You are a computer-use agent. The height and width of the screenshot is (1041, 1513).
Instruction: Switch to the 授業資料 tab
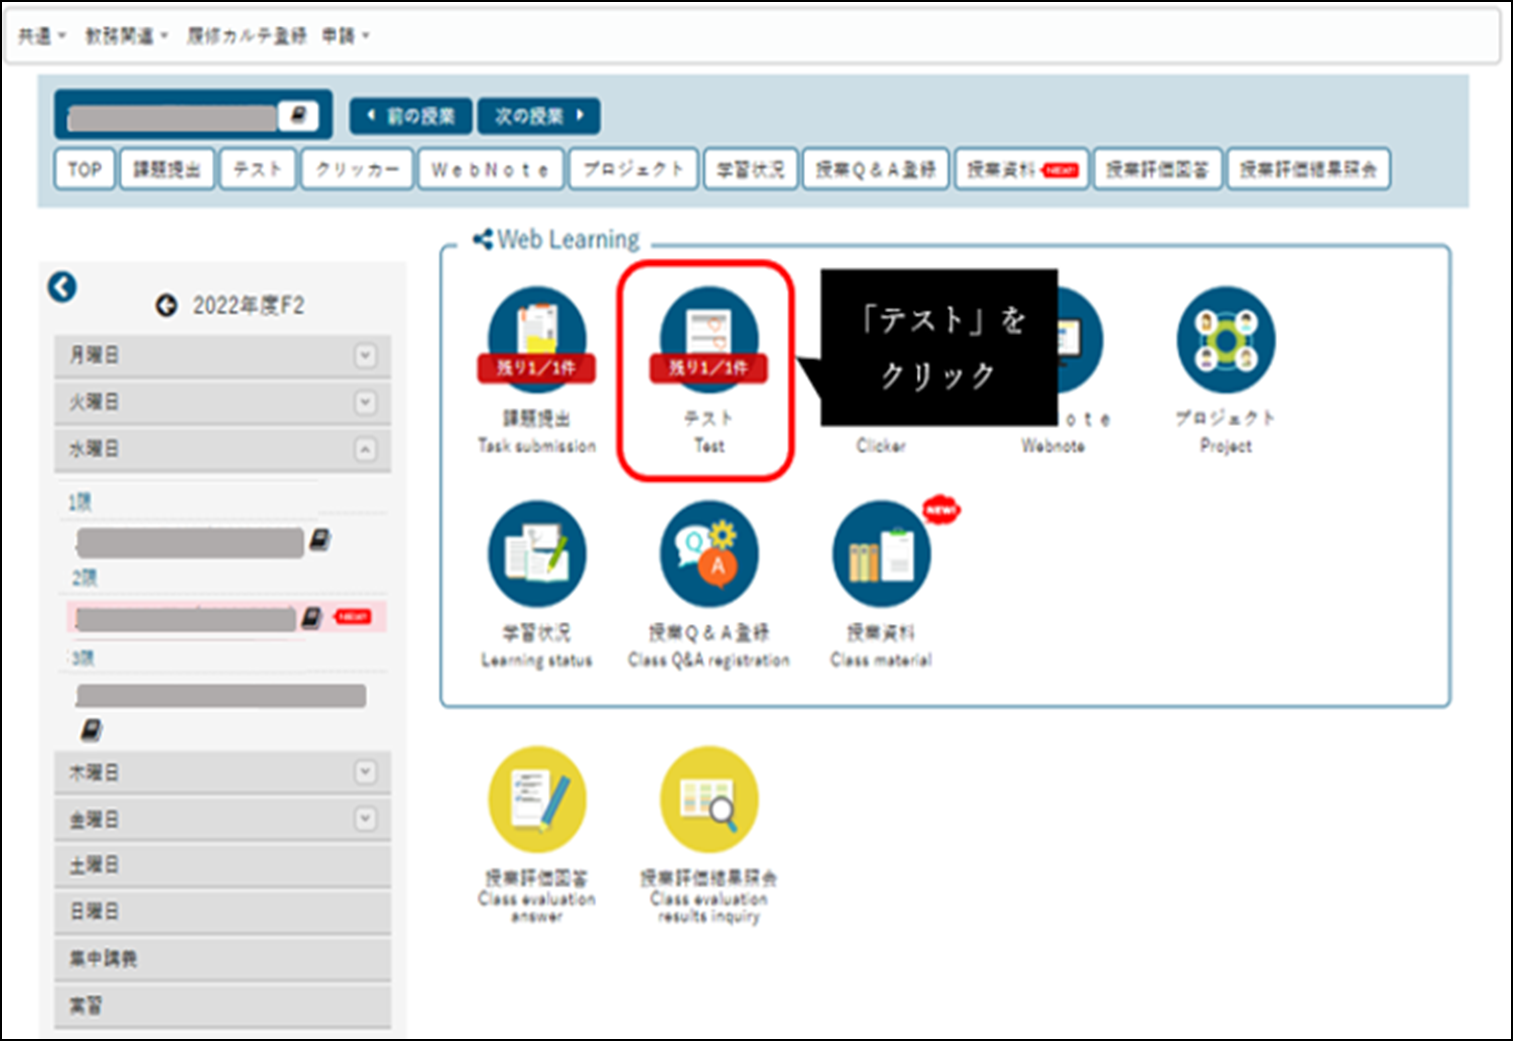[x=1022, y=169]
